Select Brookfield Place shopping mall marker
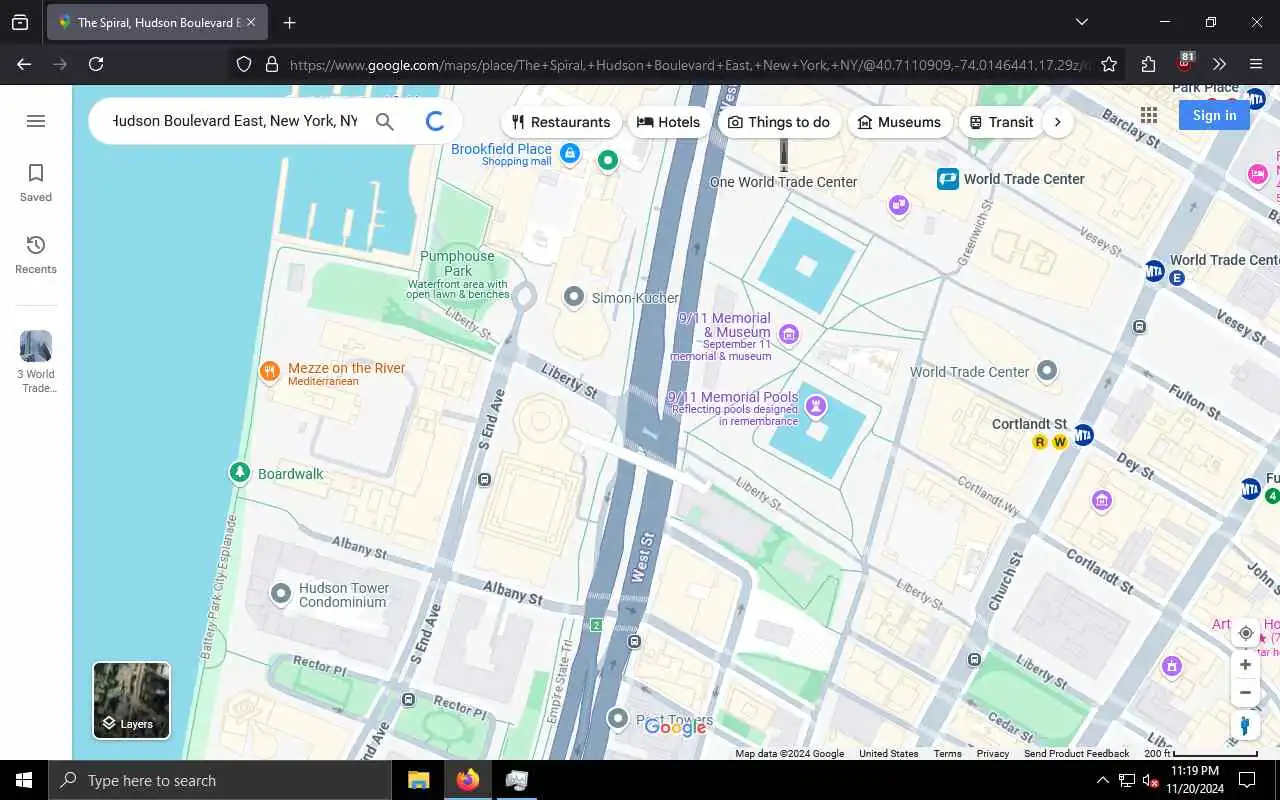 [x=570, y=153]
